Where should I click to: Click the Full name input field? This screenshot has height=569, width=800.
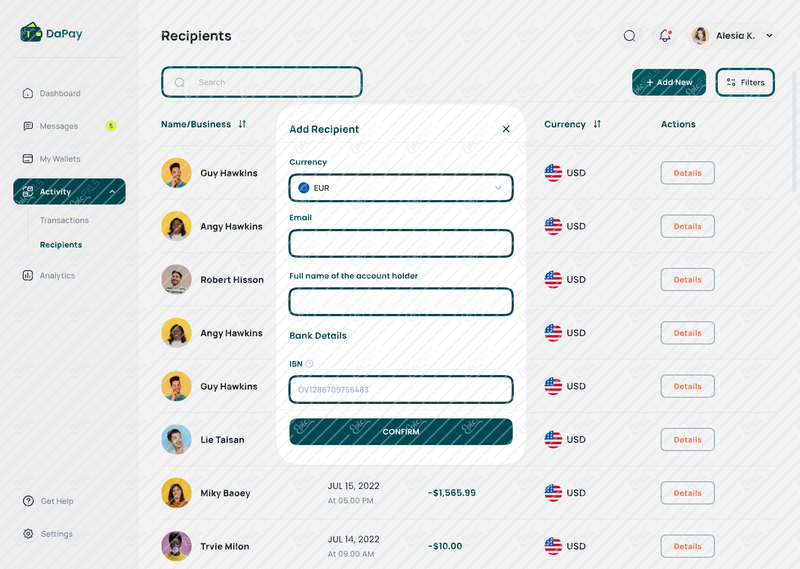(401, 302)
